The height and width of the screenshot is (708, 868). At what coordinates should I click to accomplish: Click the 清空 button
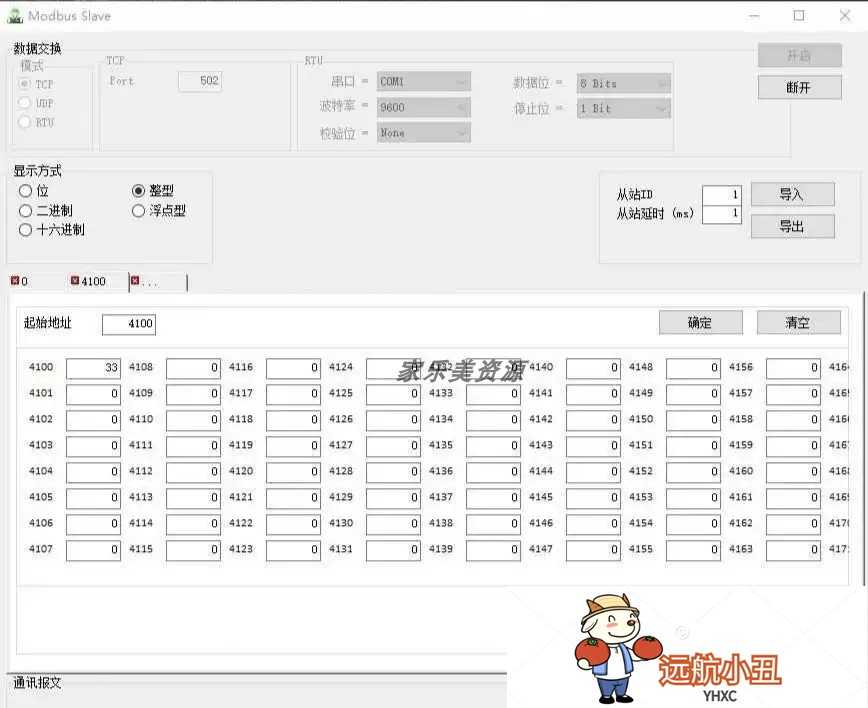pos(798,322)
